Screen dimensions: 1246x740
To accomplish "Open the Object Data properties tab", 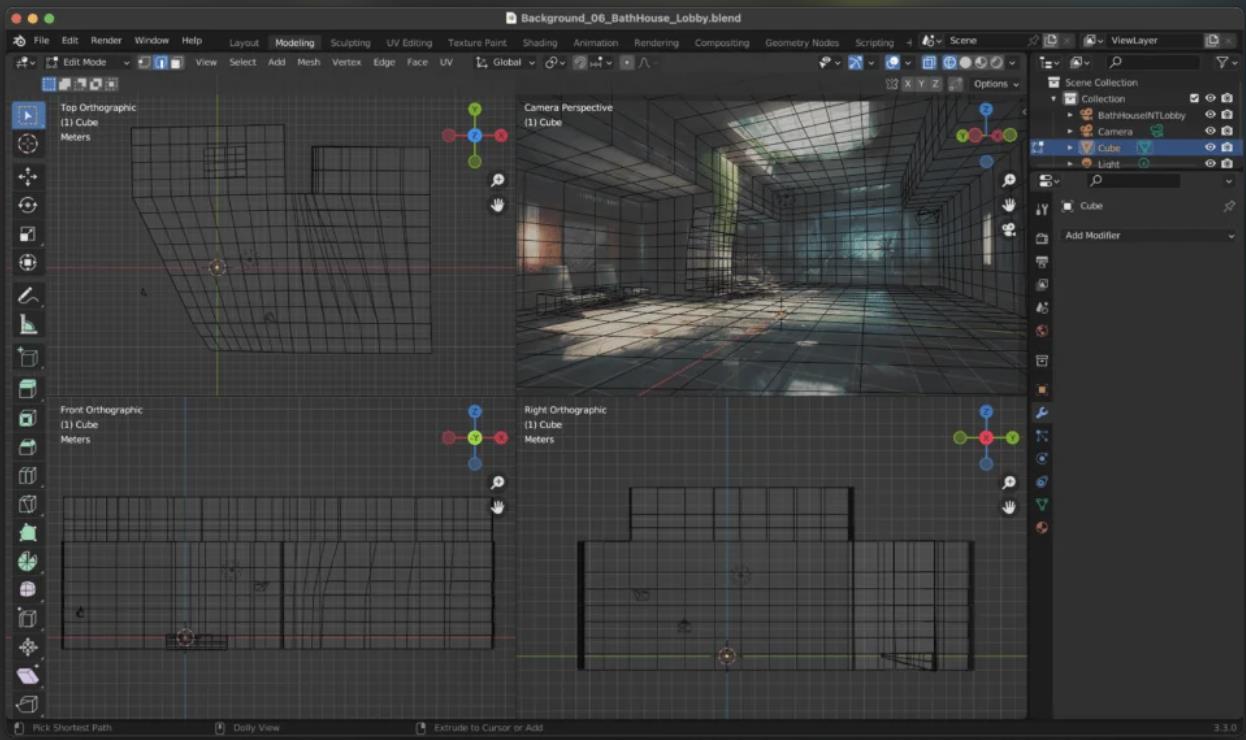I will [1042, 504].
